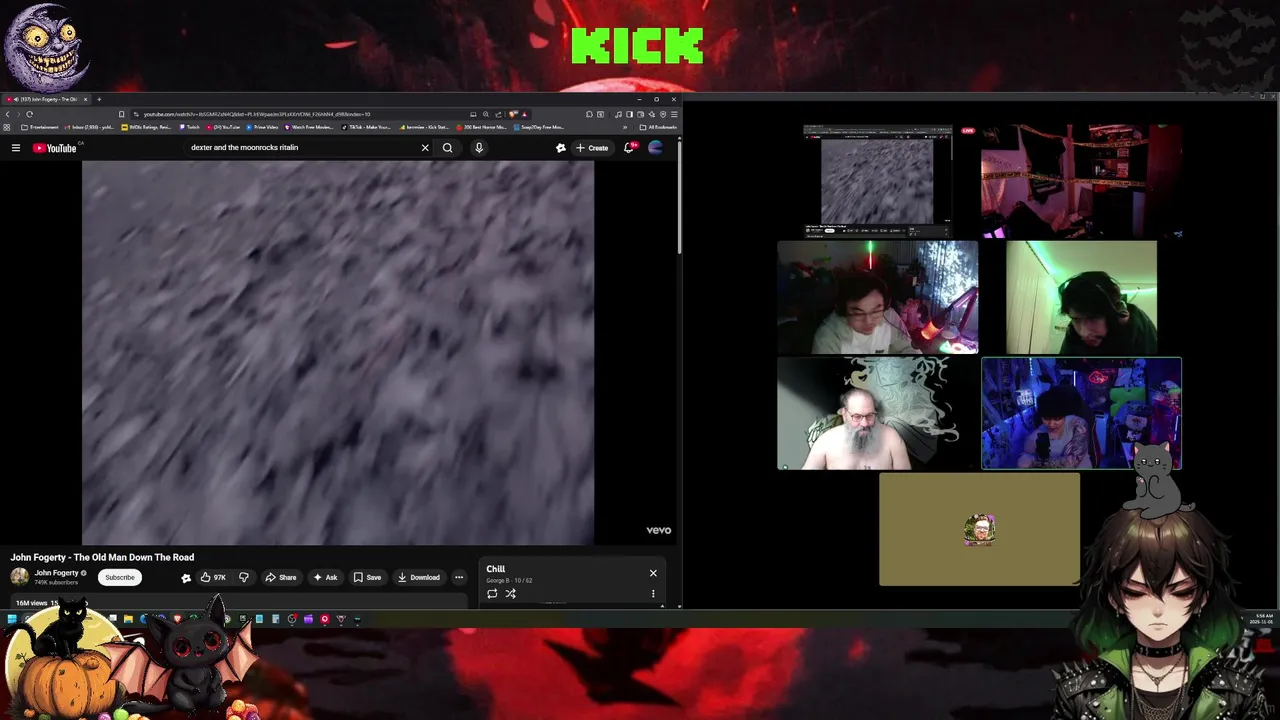Open the John Fogerty channel avatar
The width and height of the screenshot is (1280, 720).
coord(19,577)
